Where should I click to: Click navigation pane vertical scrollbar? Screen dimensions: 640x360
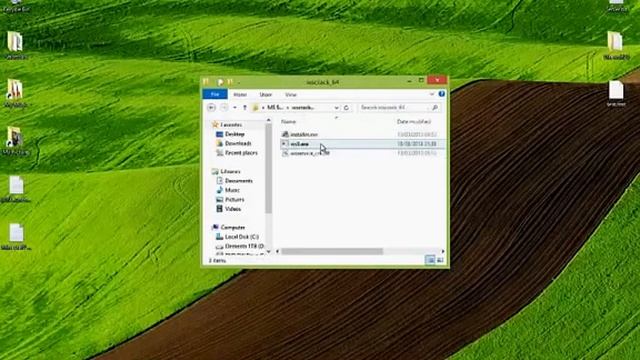[269, 168]
